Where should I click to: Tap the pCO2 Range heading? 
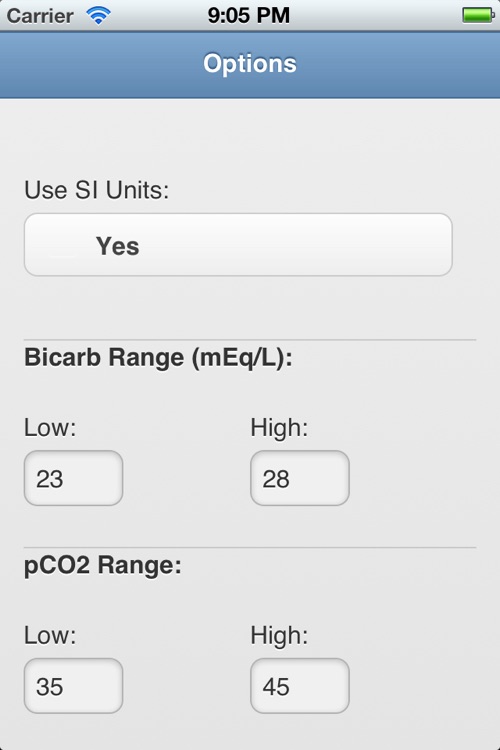(x=103, y=565)
